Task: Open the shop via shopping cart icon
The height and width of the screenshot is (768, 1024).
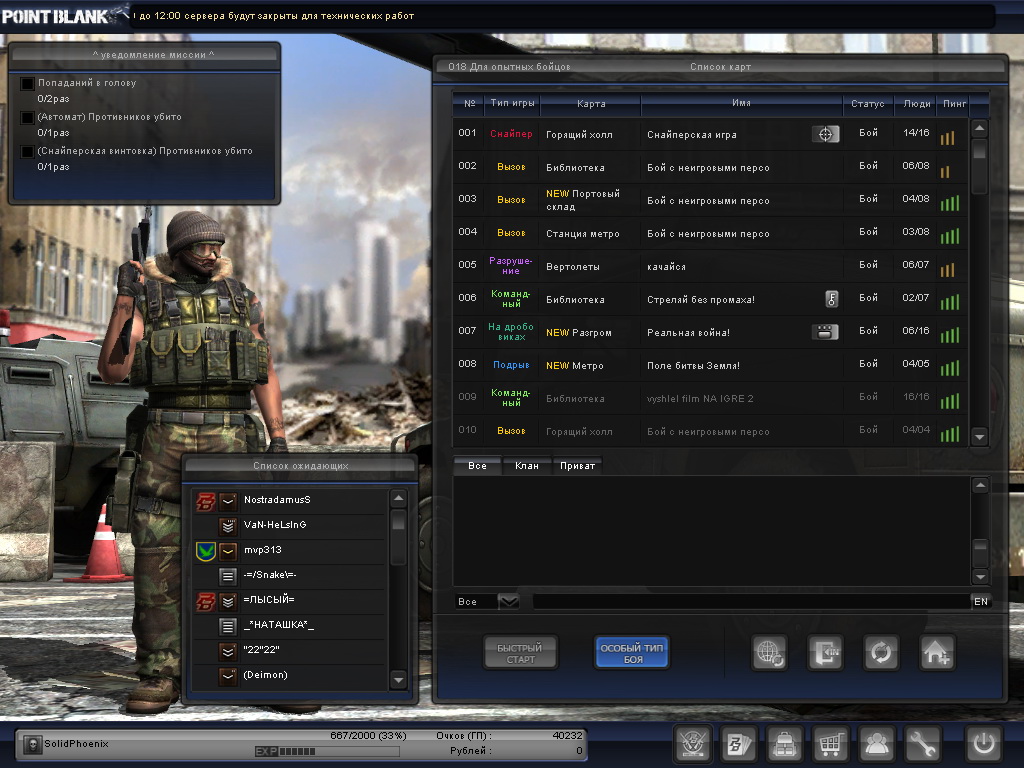Action: point(829,744)
